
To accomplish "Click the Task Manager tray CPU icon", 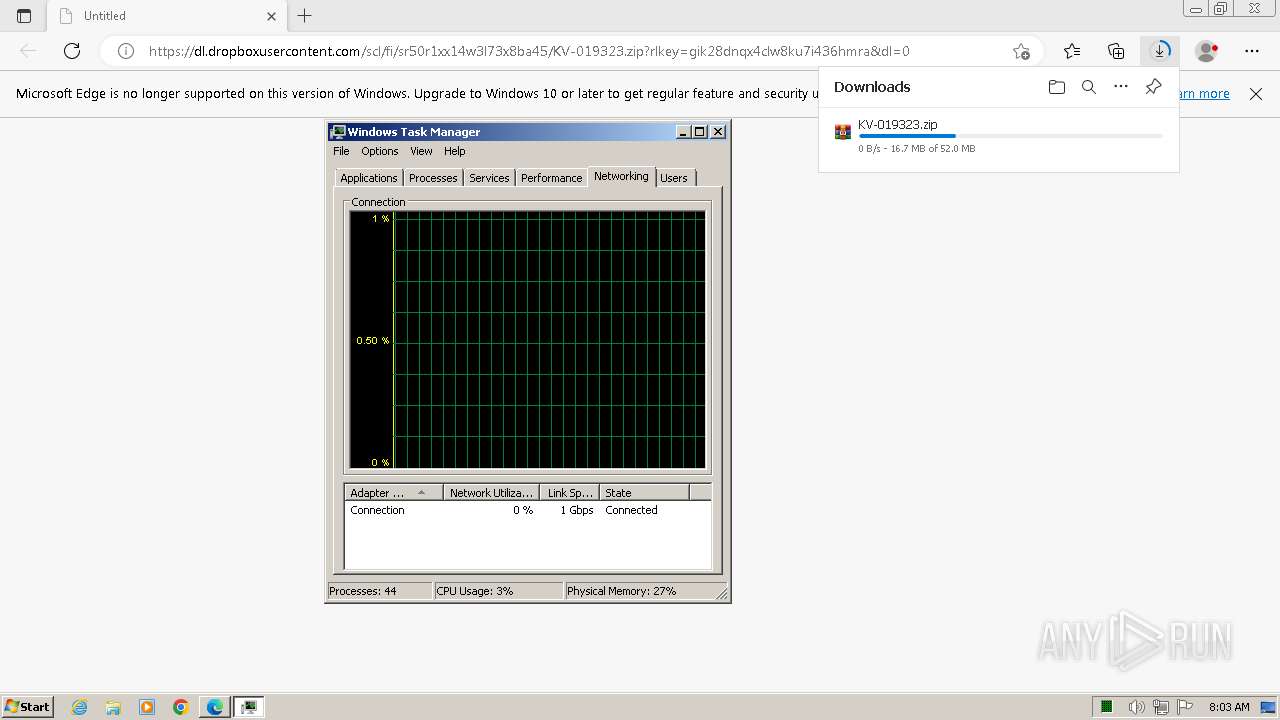I will pos(1107,707).
